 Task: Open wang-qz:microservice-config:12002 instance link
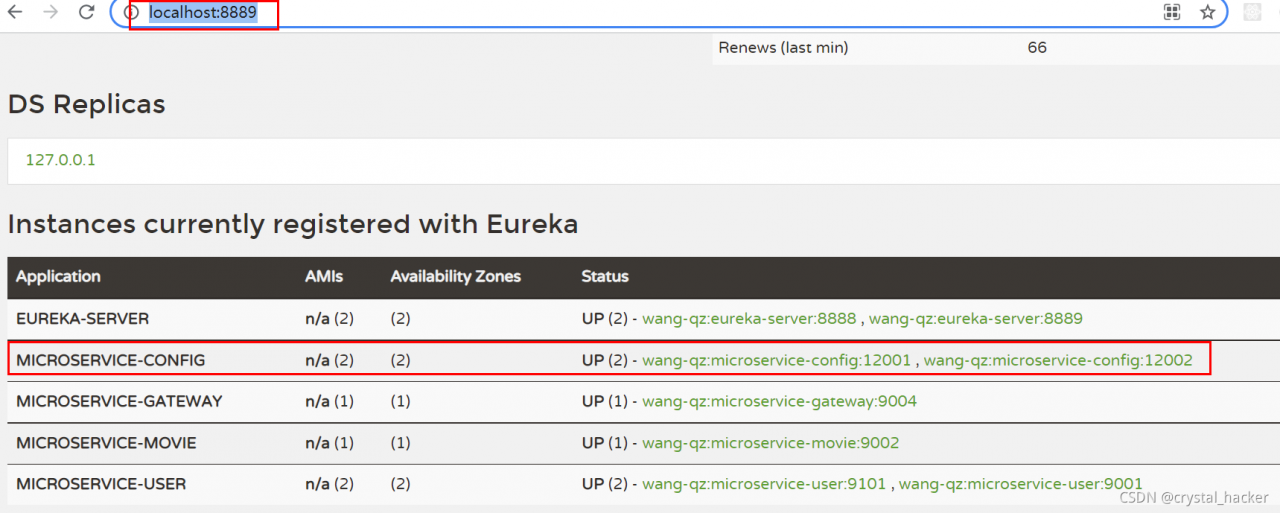[1058, 360]
